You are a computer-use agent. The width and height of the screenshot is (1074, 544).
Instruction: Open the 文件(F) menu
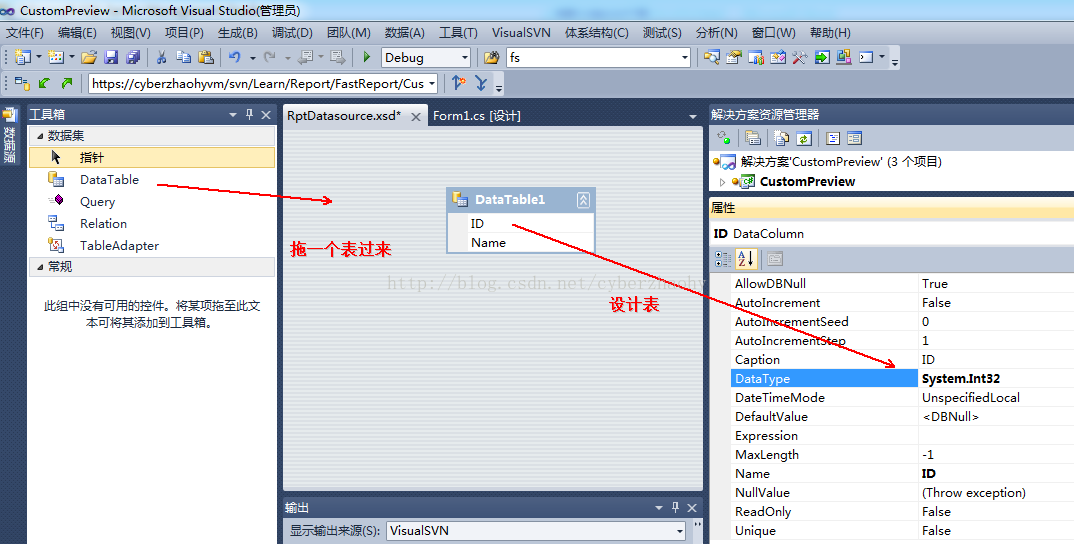coord(25,33)
